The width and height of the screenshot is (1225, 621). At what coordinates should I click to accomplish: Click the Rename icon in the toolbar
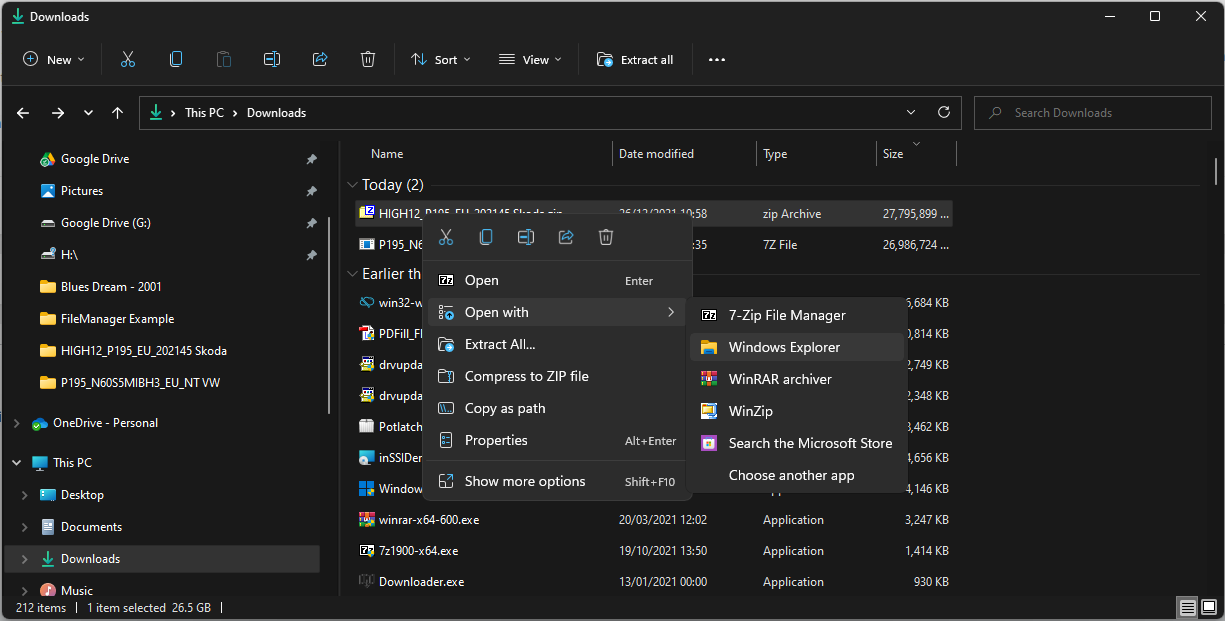click(272, 60)
